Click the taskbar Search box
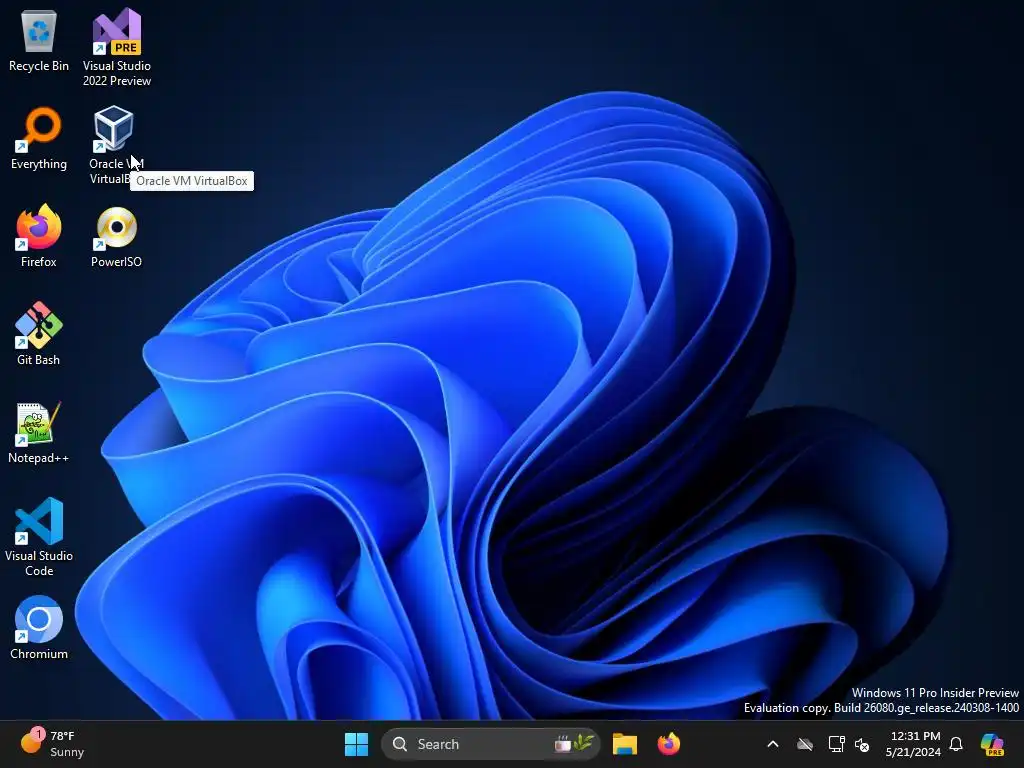The image size is (1024, 768). pos(490,744)
